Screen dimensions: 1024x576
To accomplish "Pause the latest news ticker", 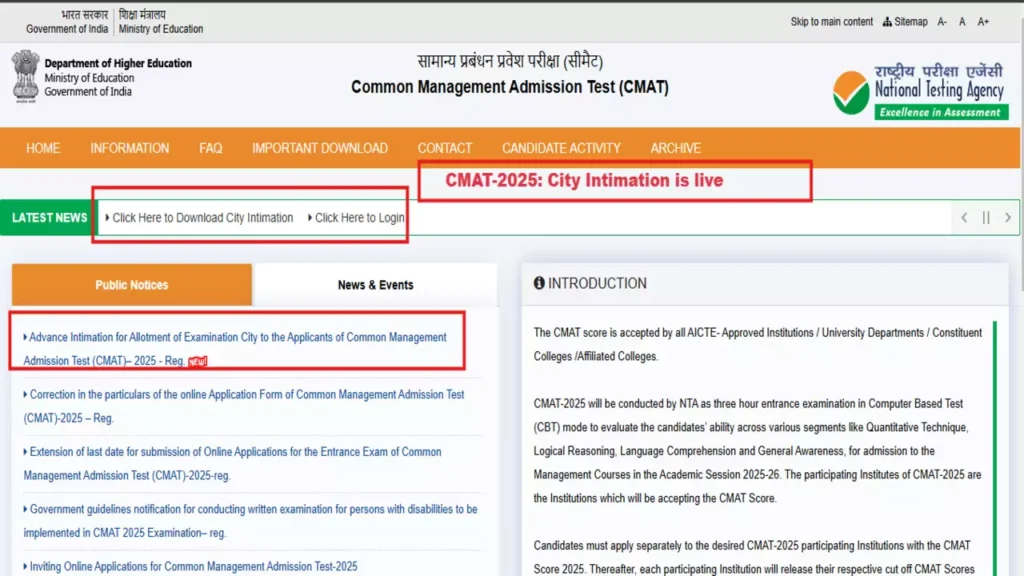I will [x=986, y=217].
